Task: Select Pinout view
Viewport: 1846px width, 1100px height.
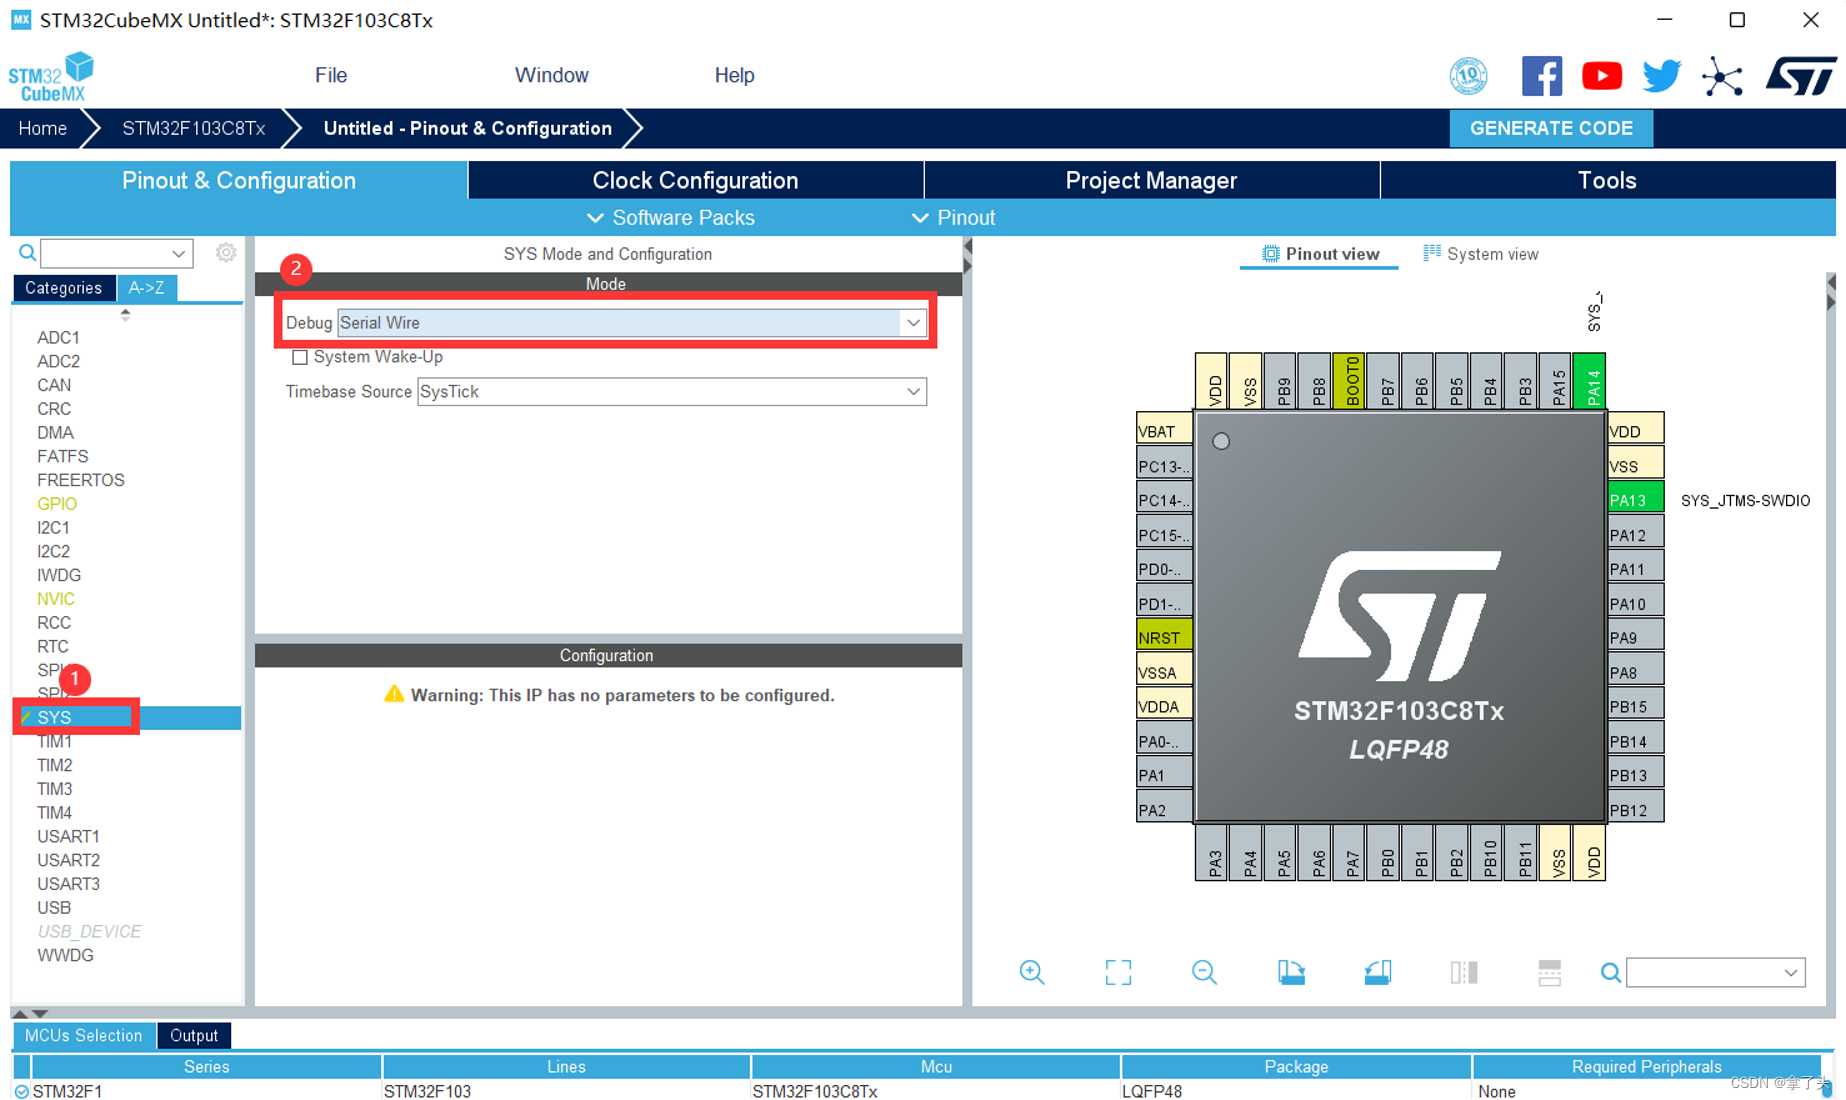Action: click(x=1318, y=253)
